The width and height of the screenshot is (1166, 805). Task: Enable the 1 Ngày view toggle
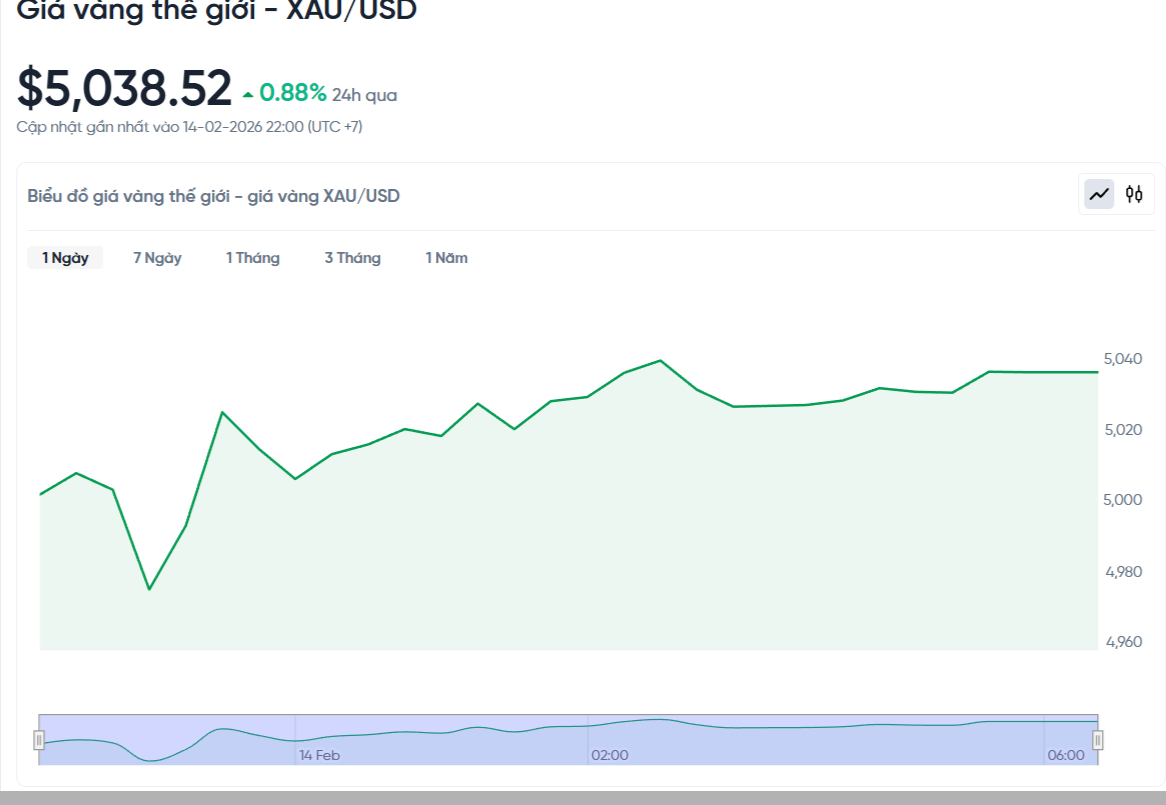tap(64, 257)
